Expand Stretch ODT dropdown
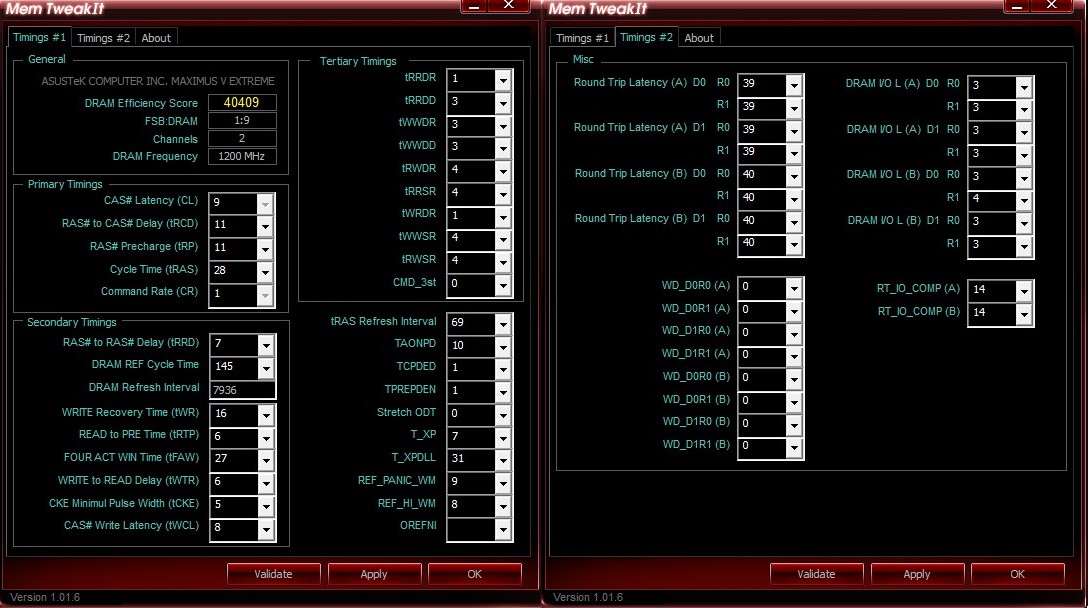The height and width of the screenshot is (608, 1089). pos(503,416)
